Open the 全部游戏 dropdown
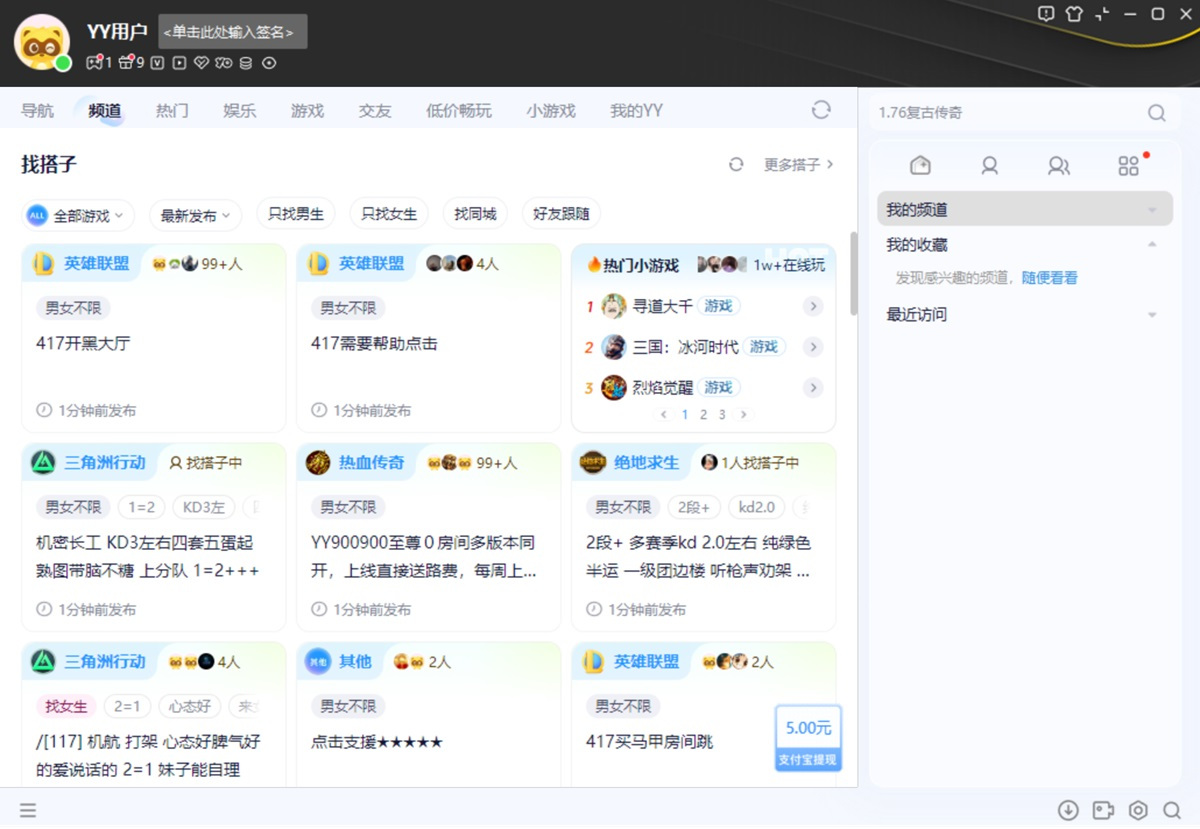1200x829 pixels. [x=78, y=215]
